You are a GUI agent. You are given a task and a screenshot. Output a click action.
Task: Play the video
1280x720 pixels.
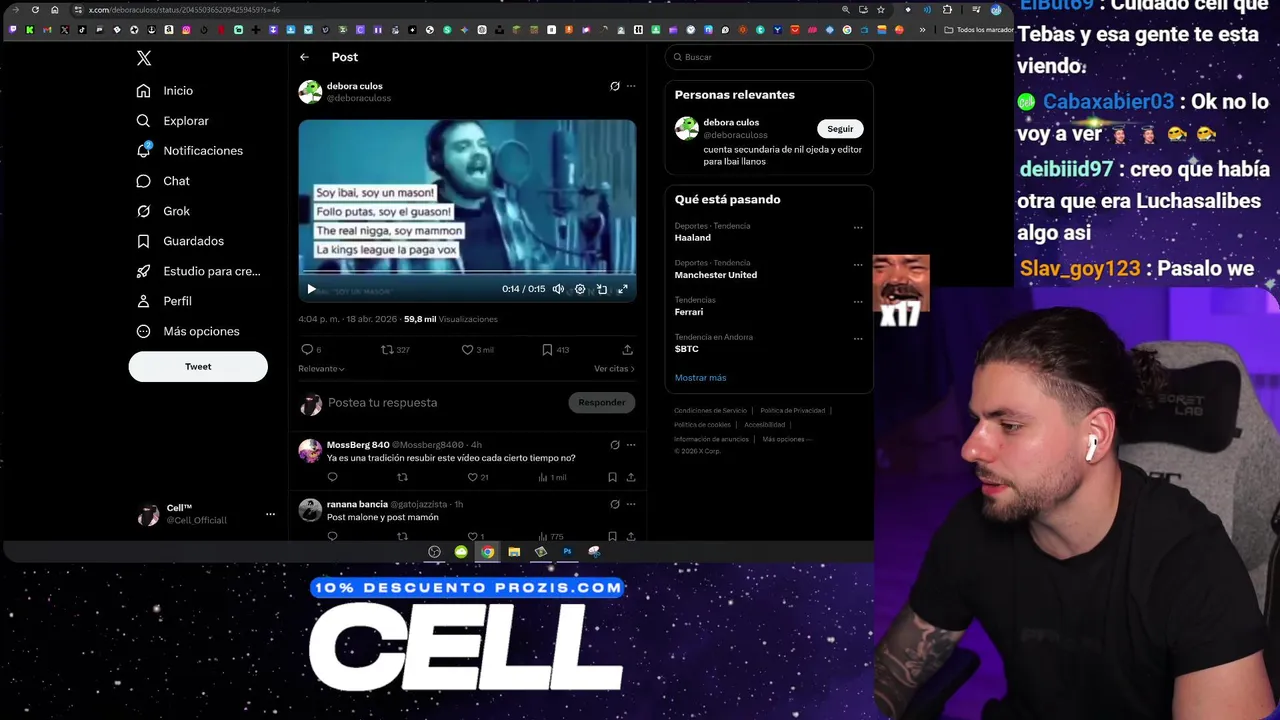pos(311,289)
